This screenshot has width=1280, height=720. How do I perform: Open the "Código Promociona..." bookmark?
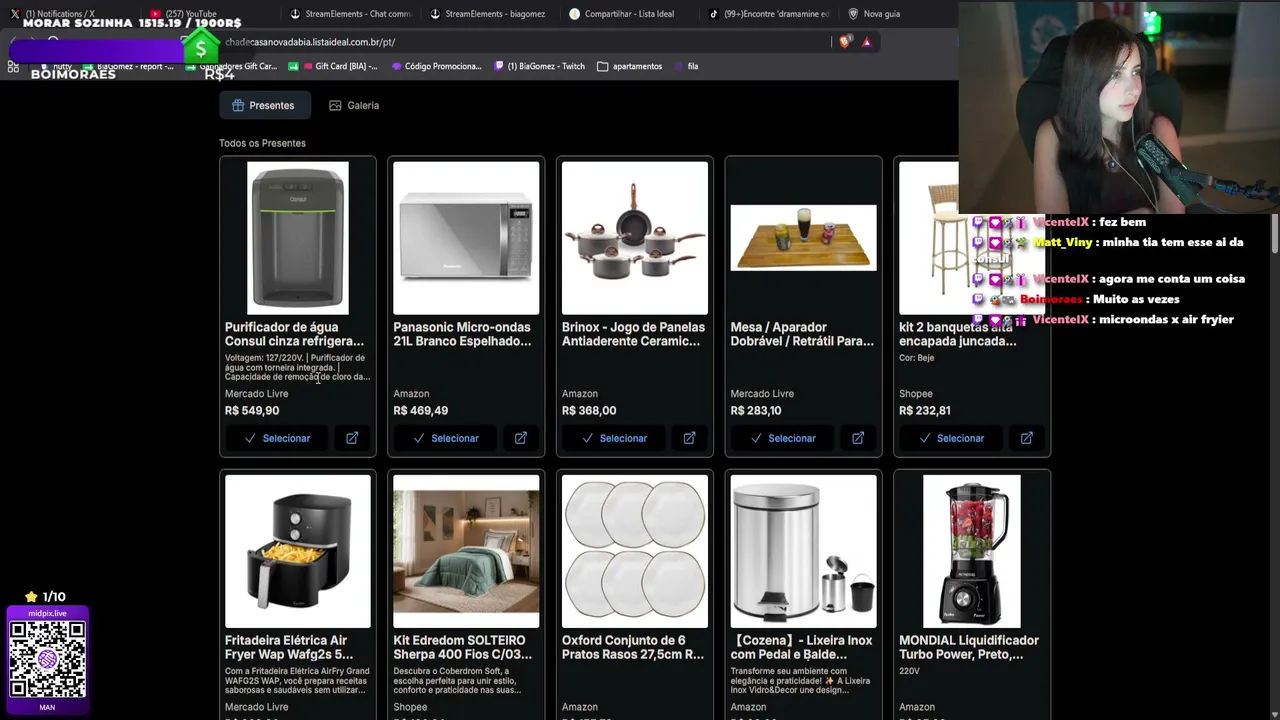[x=437, y=66]
